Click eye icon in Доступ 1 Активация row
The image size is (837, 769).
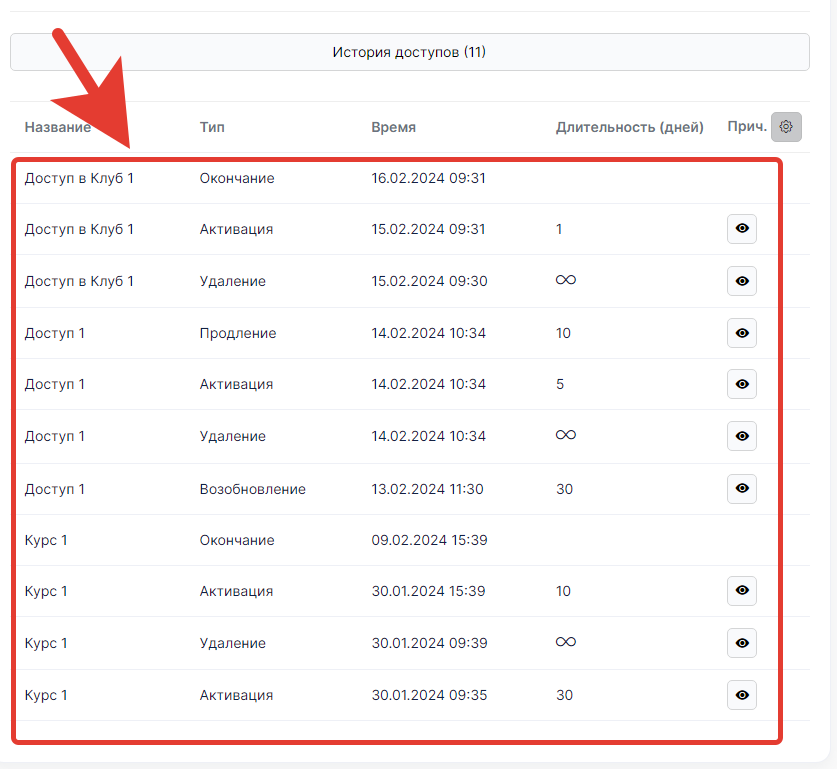[x=741, y=384]
